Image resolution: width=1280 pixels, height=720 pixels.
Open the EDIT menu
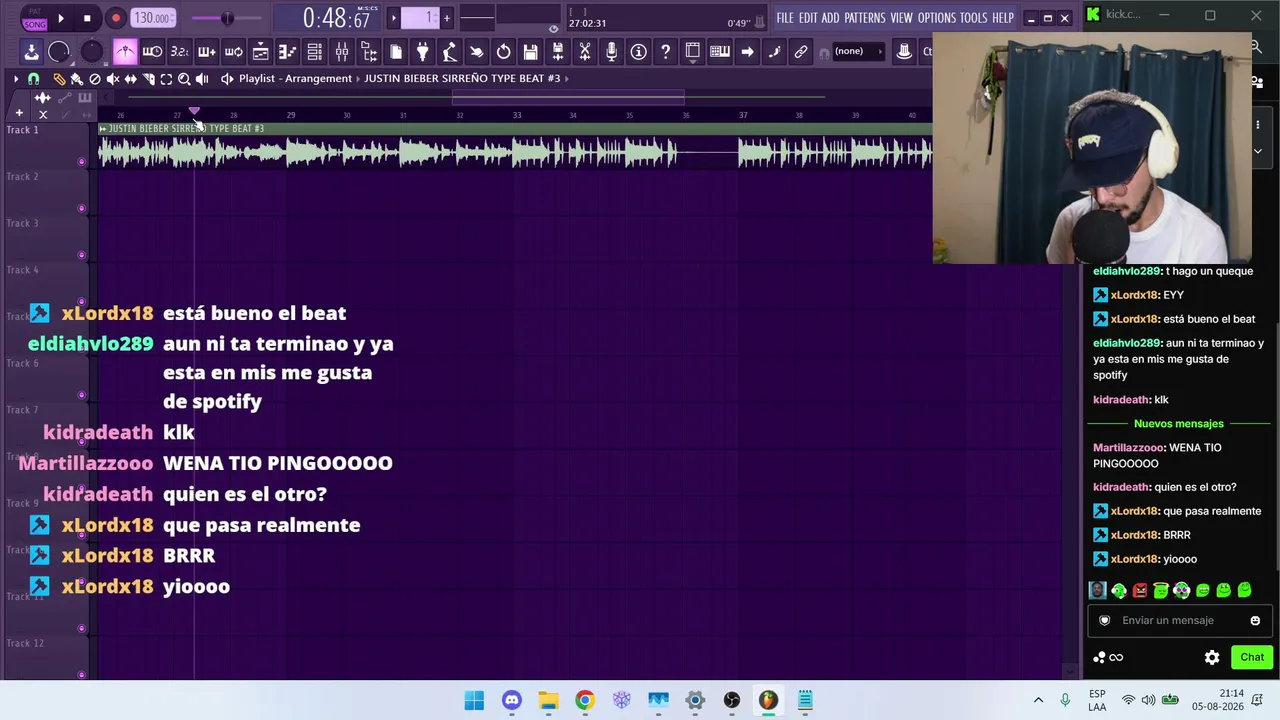[x=808, y=18]
